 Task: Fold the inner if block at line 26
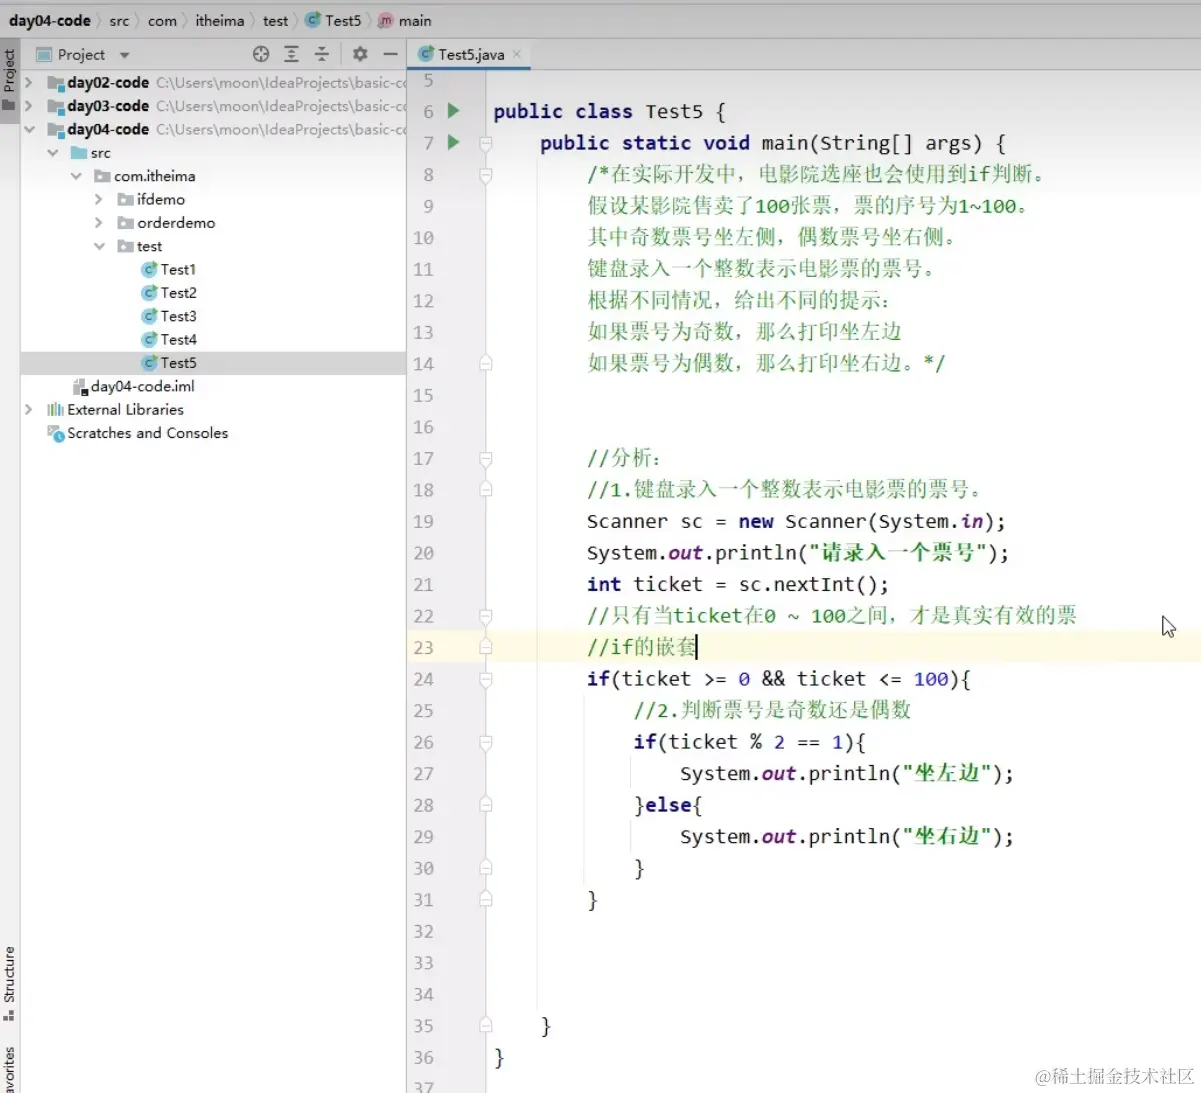tap(485, 742)
